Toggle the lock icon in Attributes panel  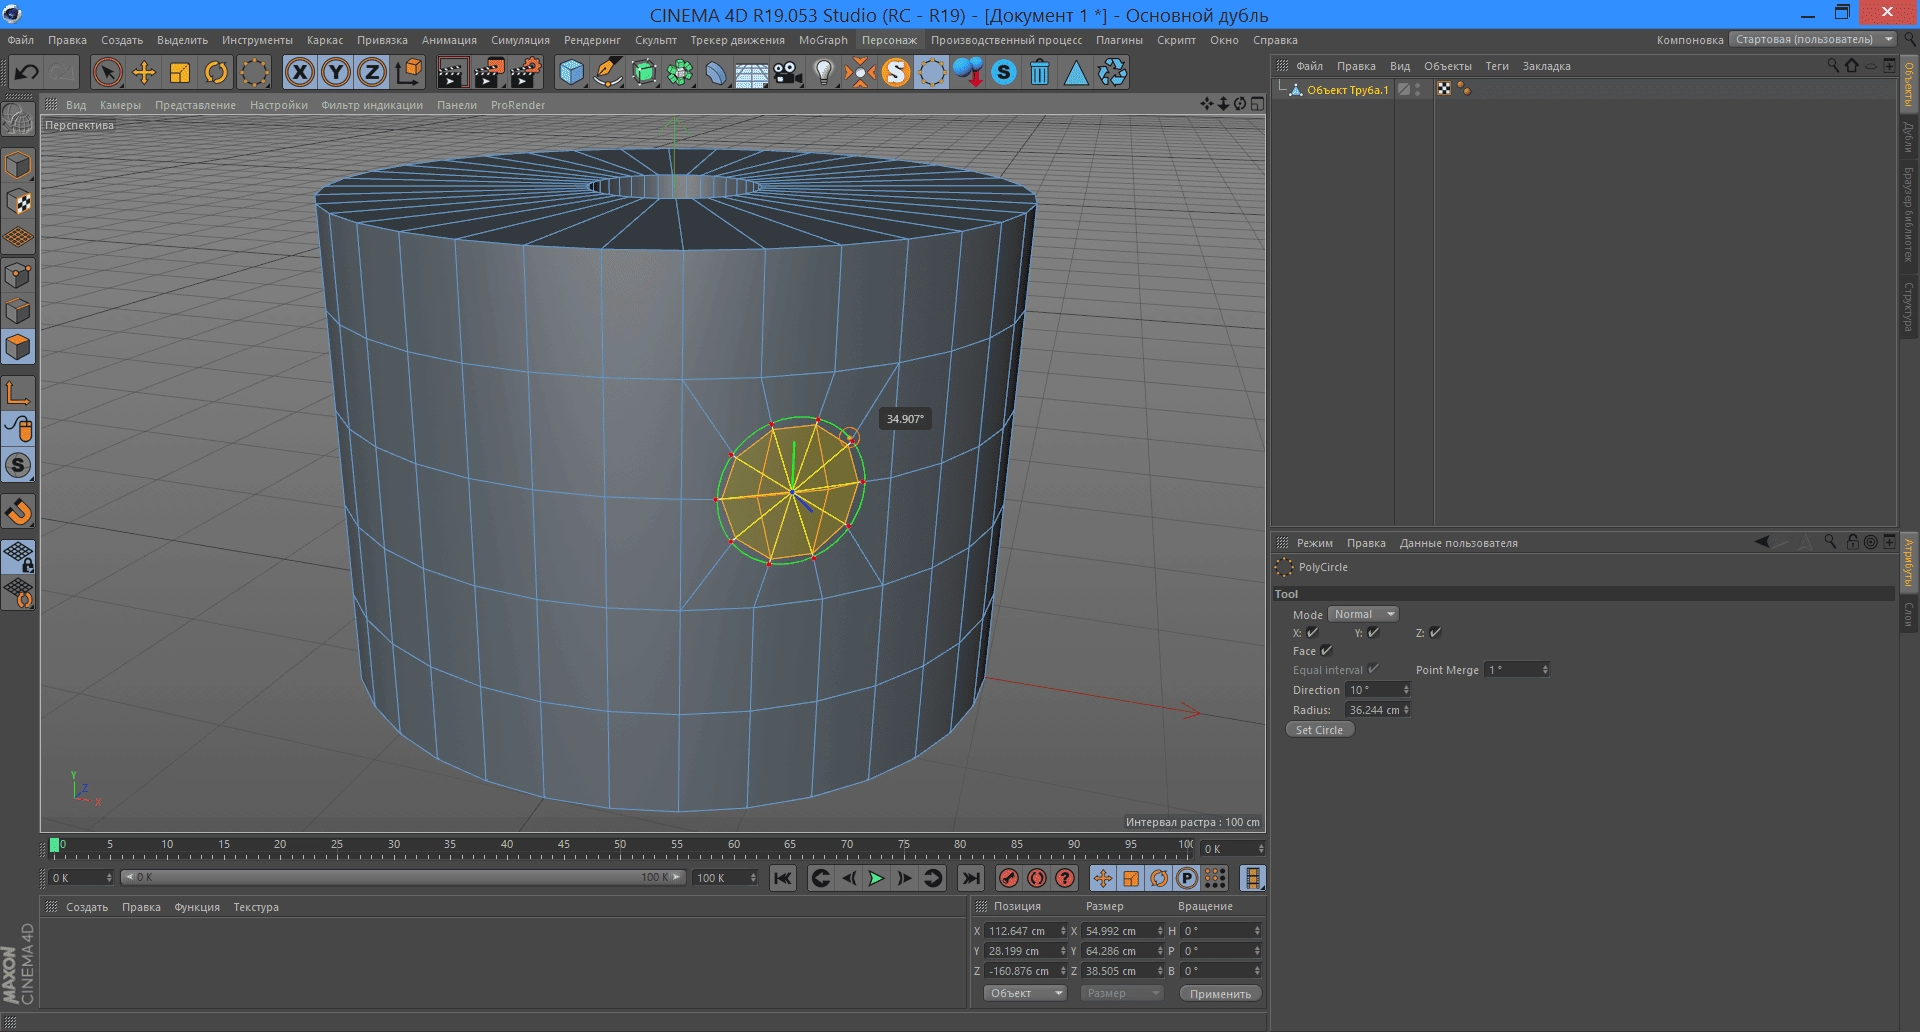tap(1852, 542)
